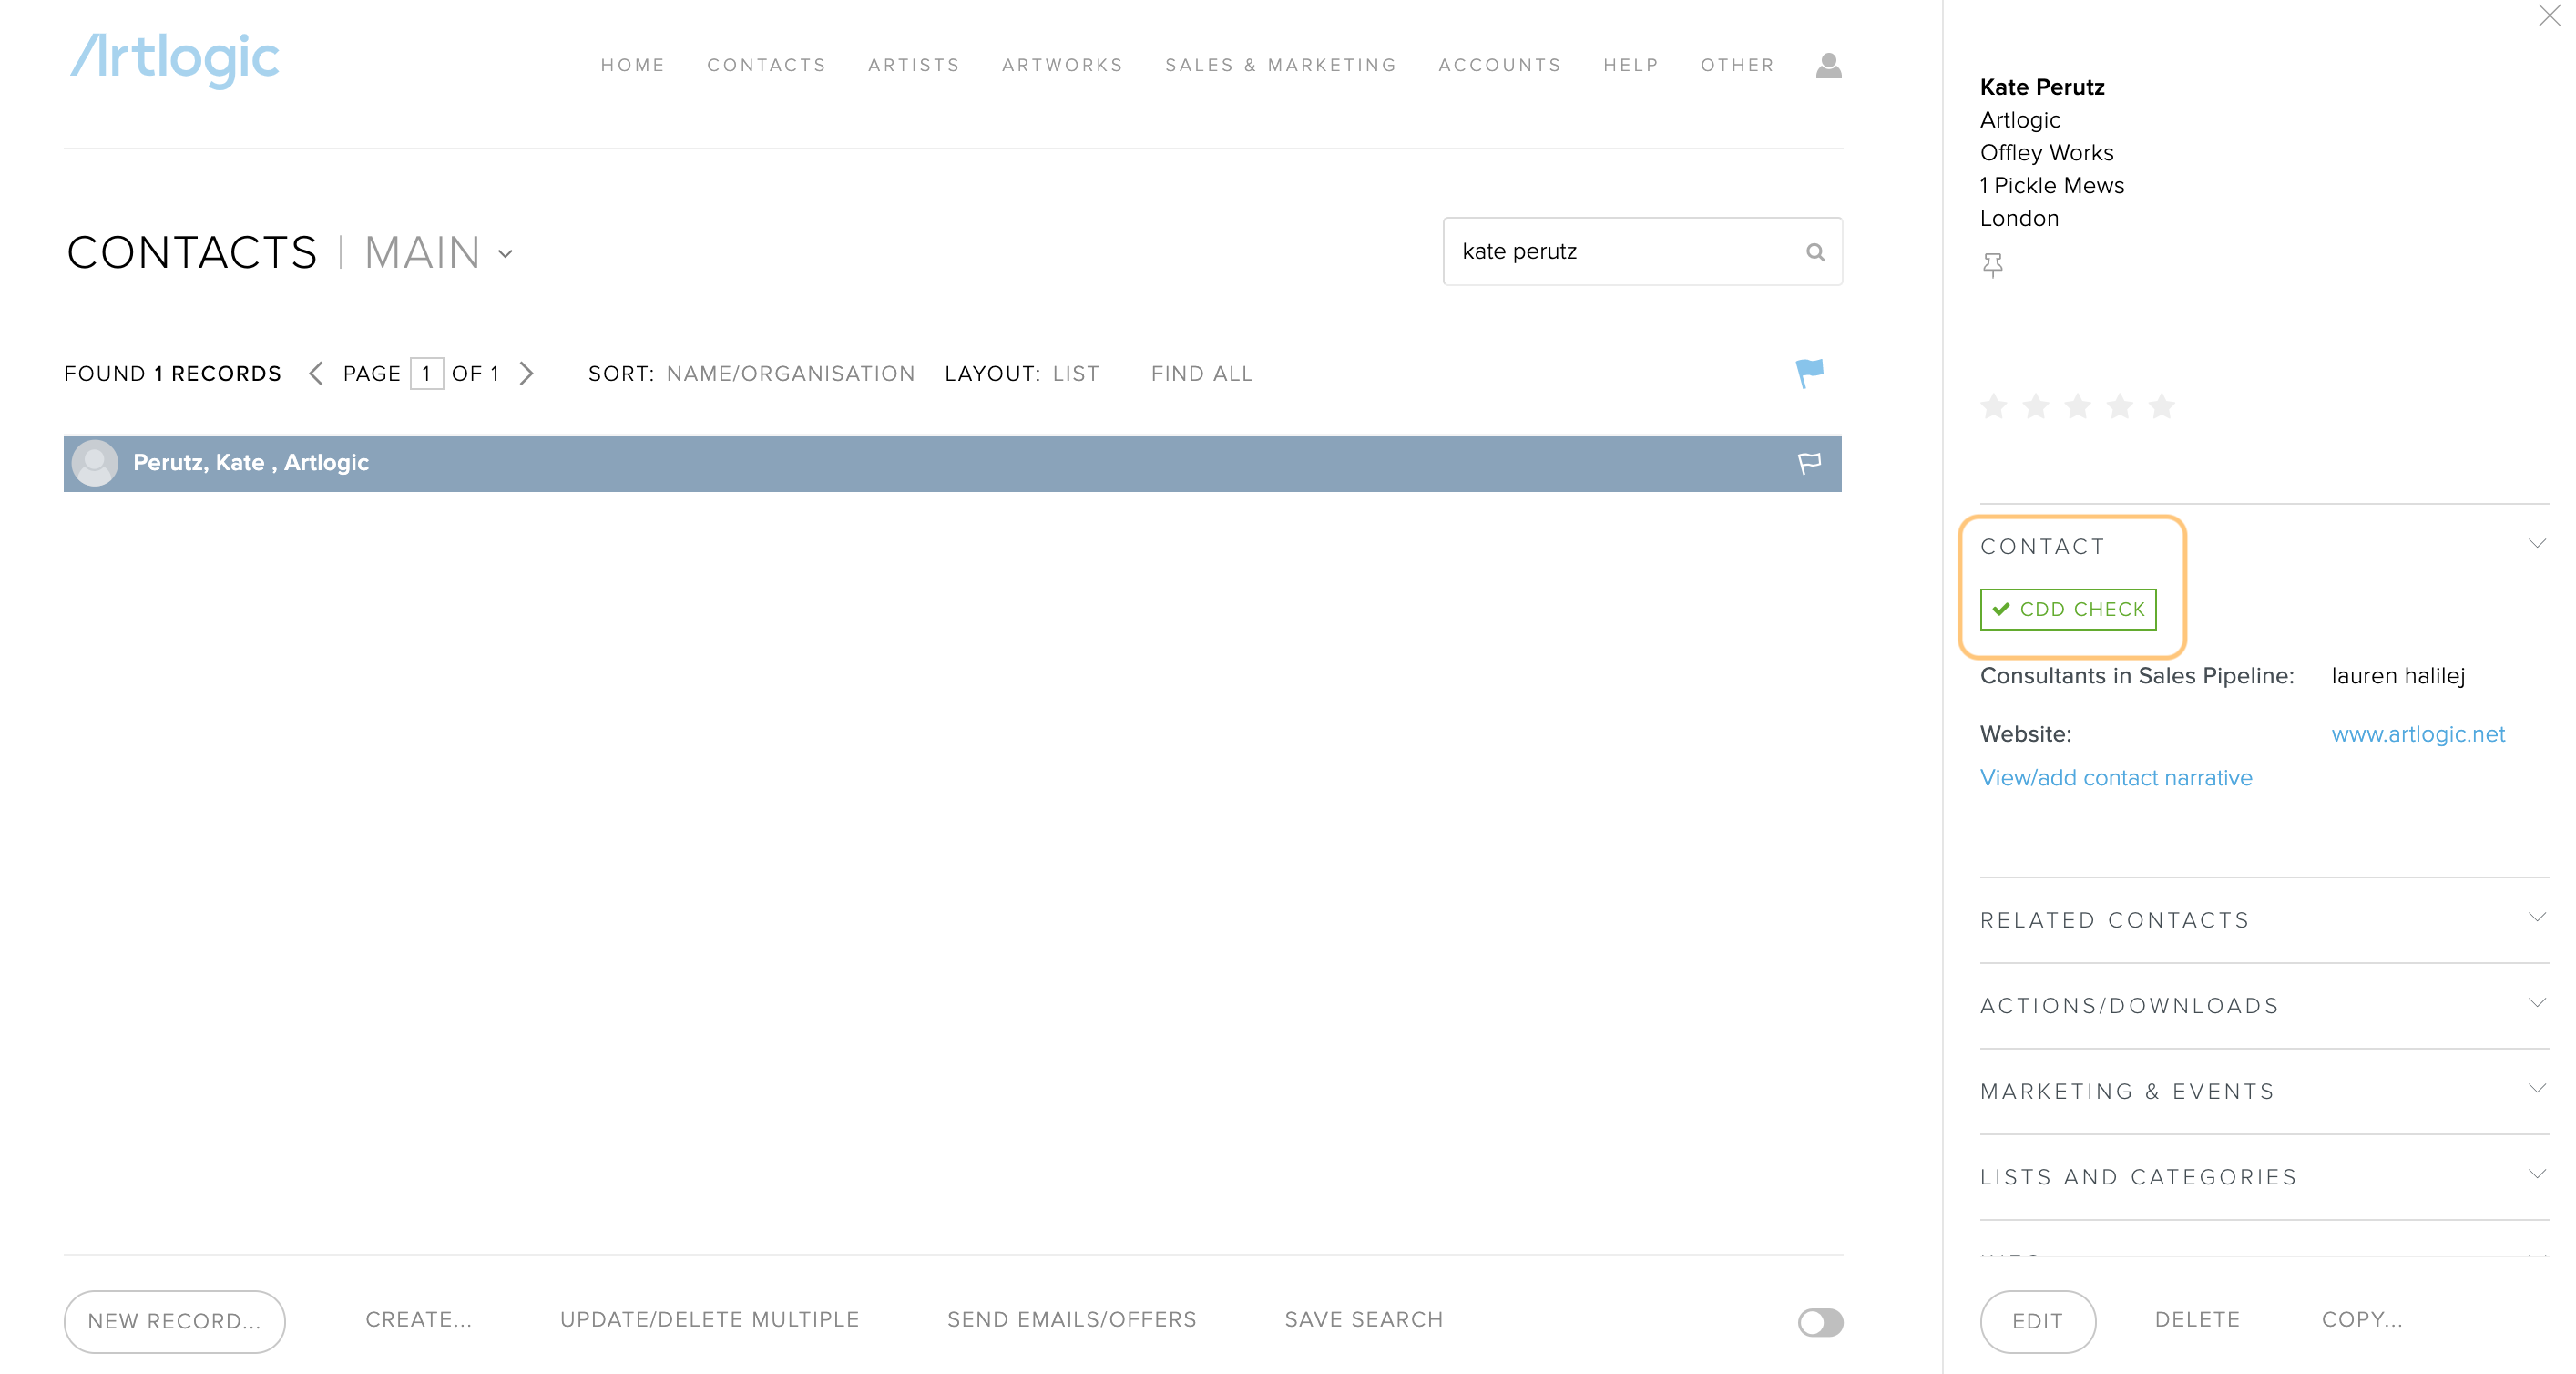This screenshot has width=2576, height=1374.
Task: Click the Offley Works address line
Action: point(2046,153)
